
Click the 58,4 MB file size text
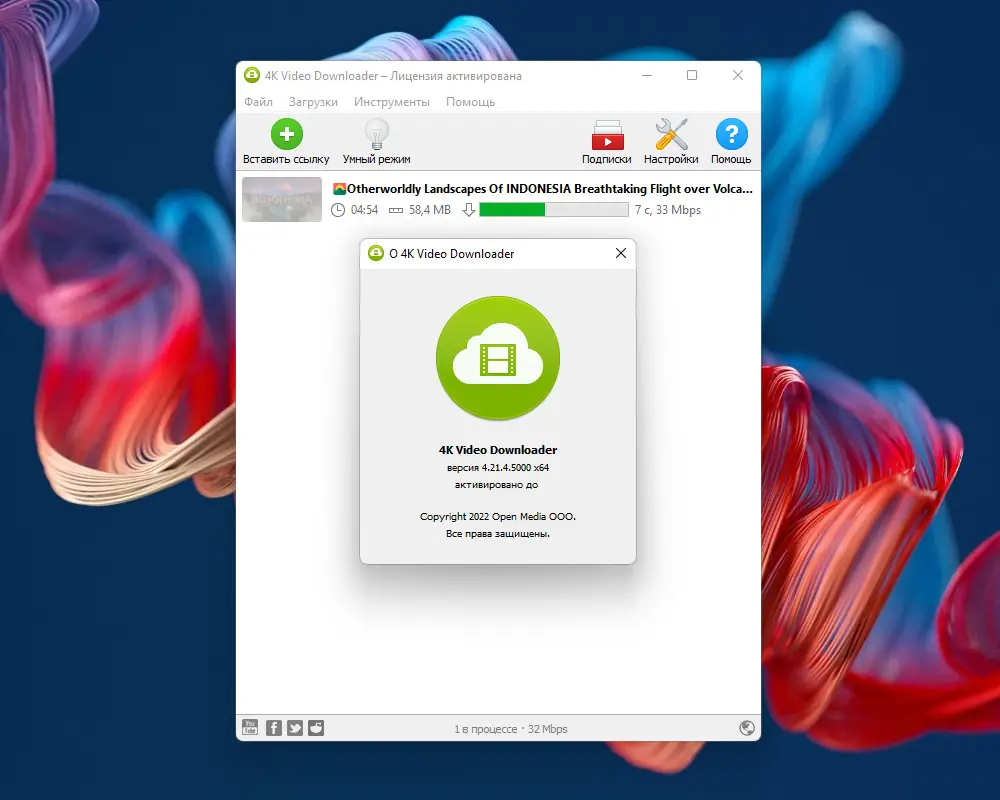(x=430, y=210)
